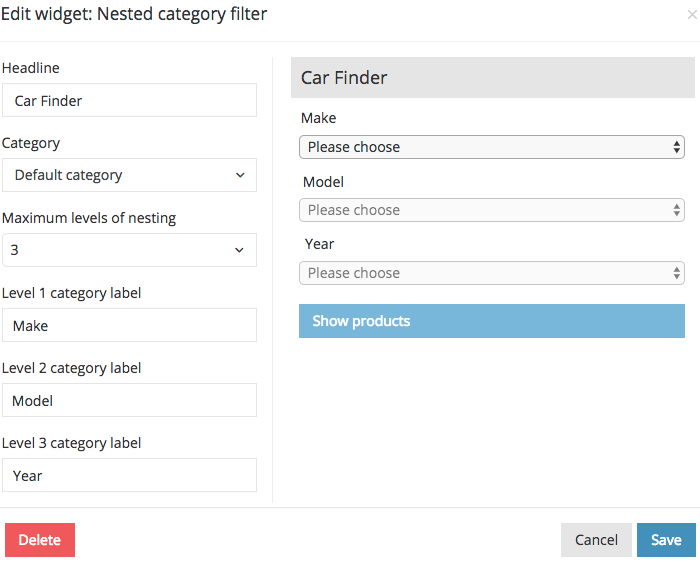Click the Headline label text

coord(31,68)
